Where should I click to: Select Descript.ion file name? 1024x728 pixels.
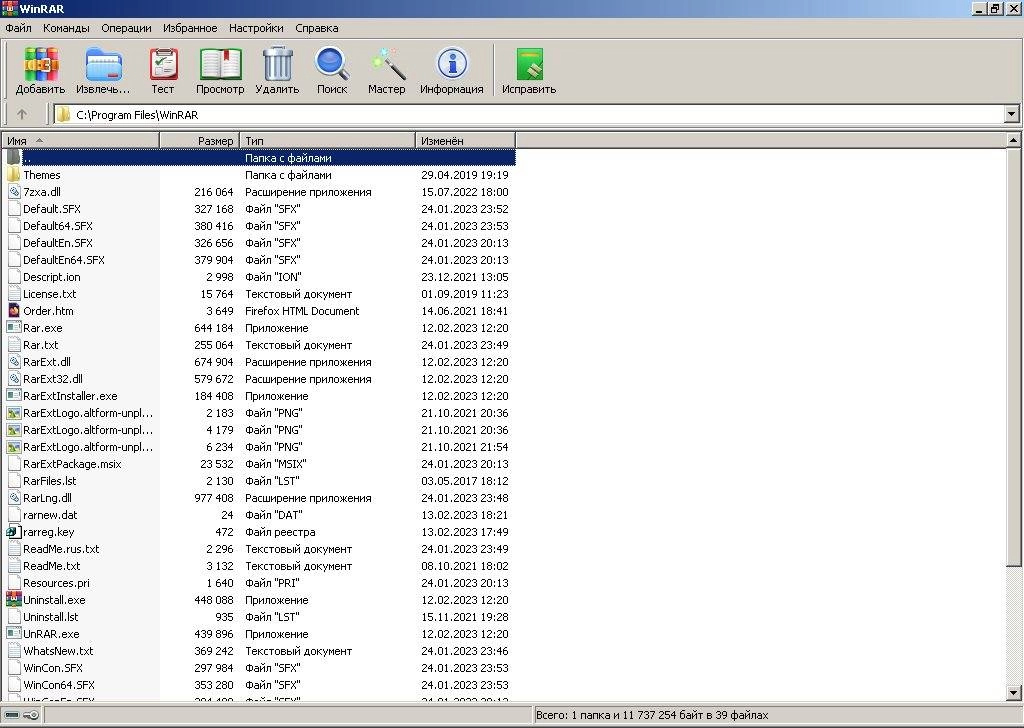(x=52, y=277)
